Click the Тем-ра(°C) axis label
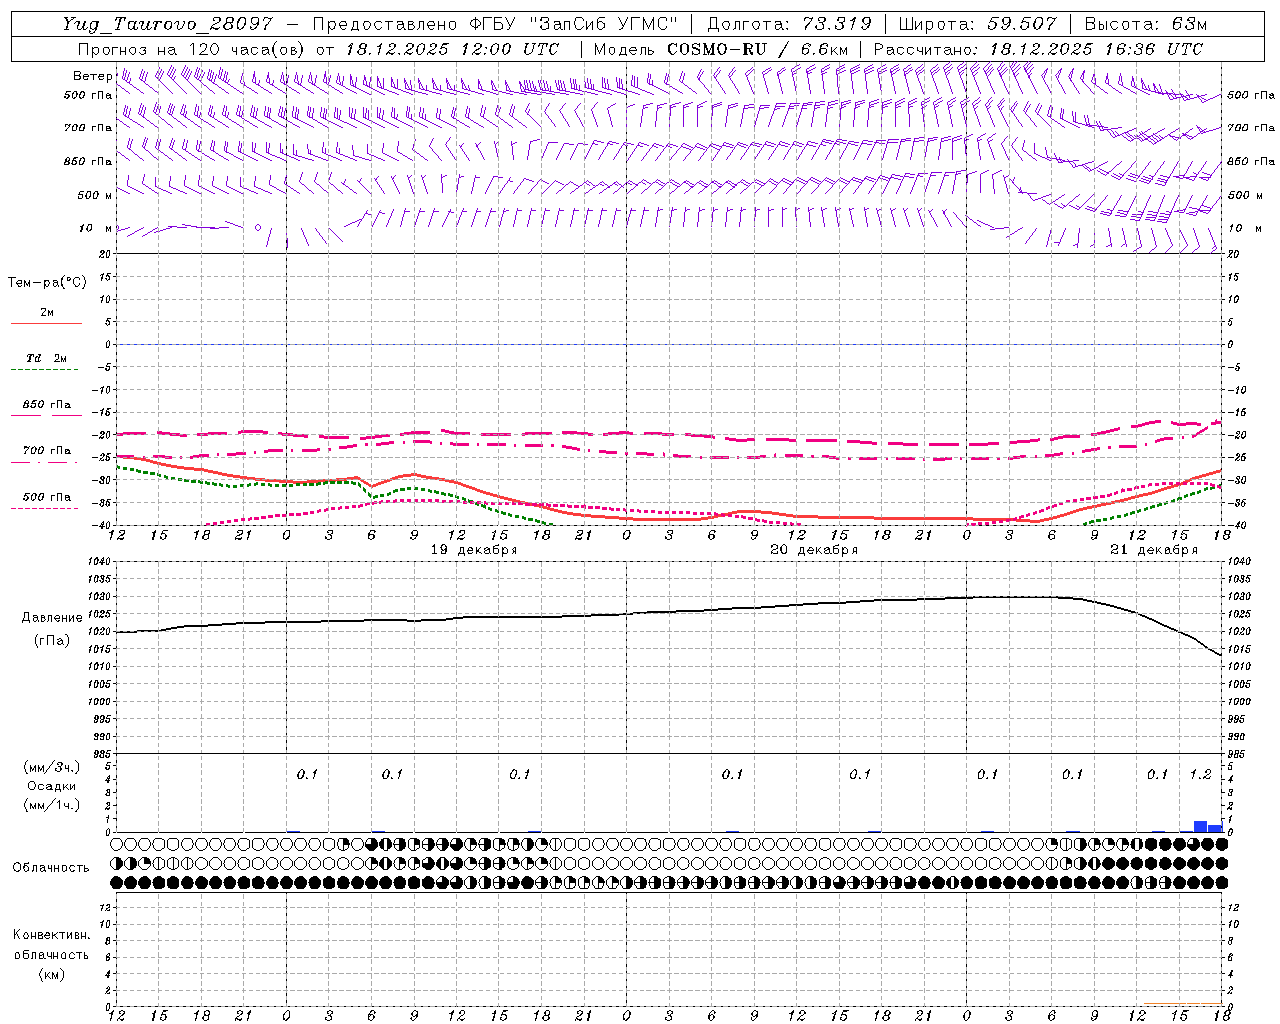Screen dimensions: 1280x1024 pyautogui.click(x=47, y=283)
